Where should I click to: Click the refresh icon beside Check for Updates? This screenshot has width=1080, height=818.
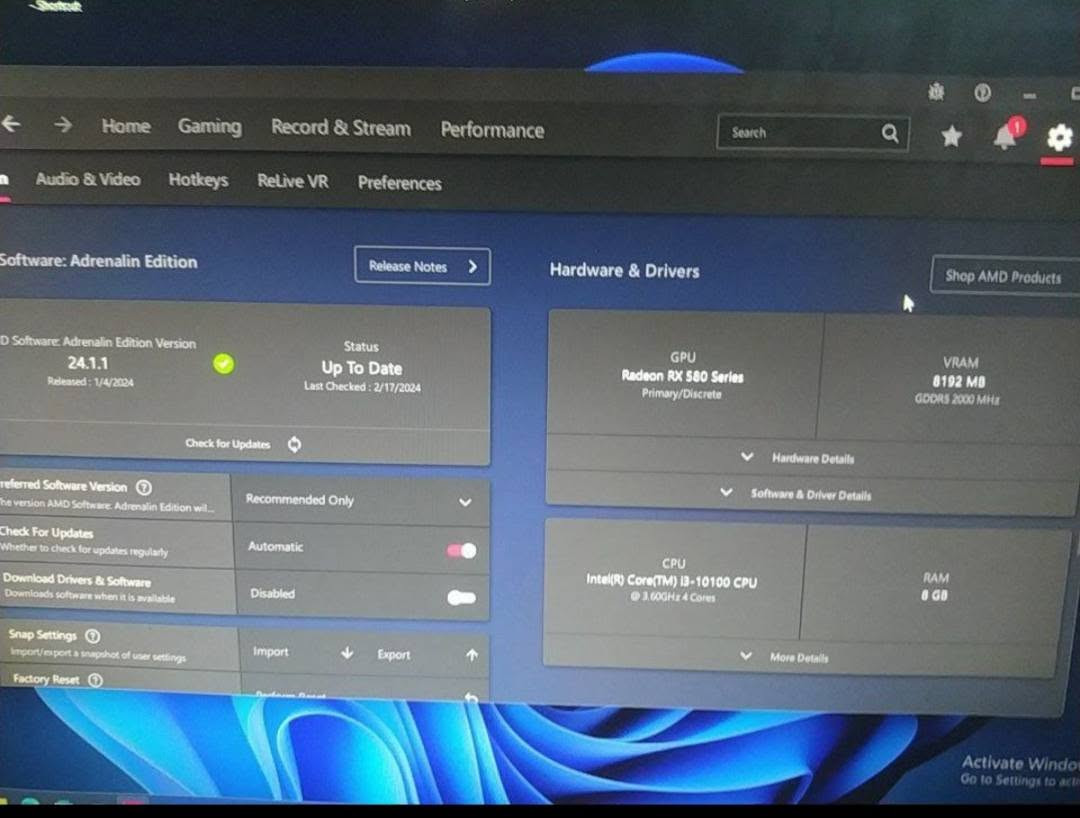[x=294, y=445]
